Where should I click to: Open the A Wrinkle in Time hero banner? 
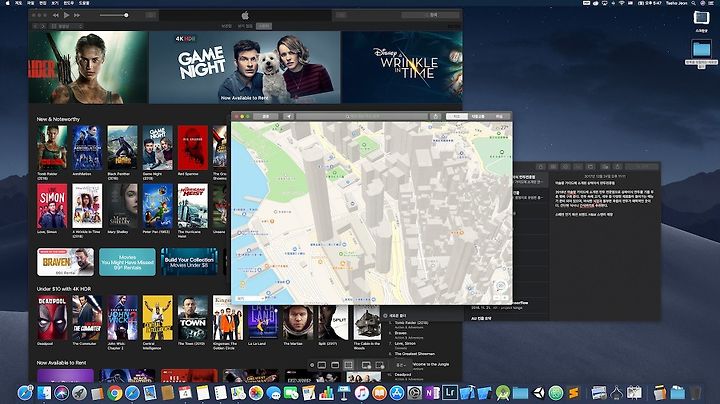click(402, 67)
